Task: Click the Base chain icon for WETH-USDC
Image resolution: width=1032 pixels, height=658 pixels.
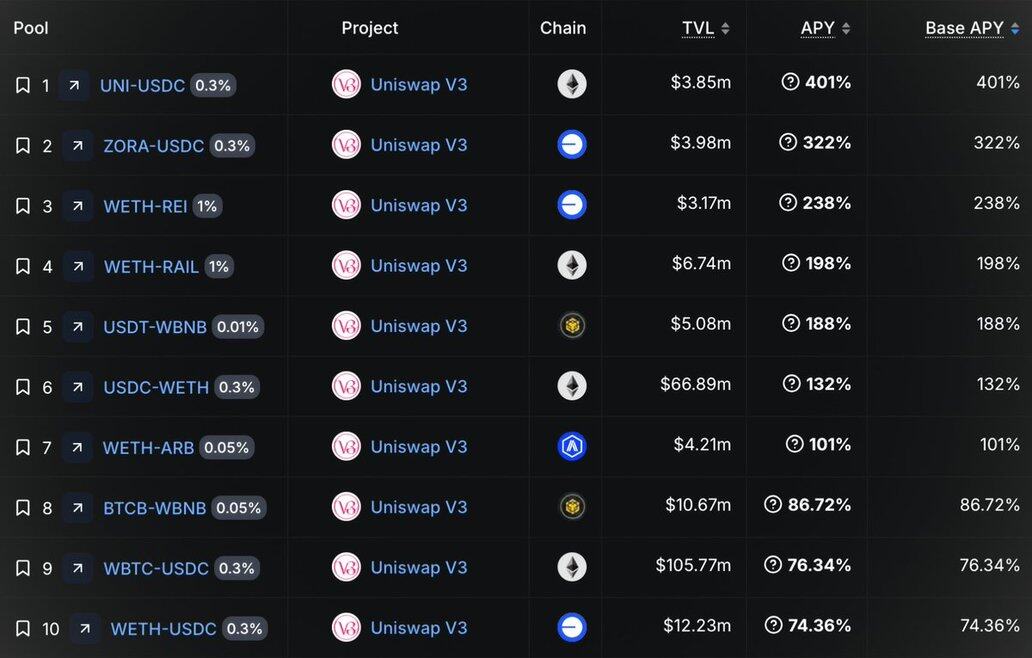Action: coord(572,628)
